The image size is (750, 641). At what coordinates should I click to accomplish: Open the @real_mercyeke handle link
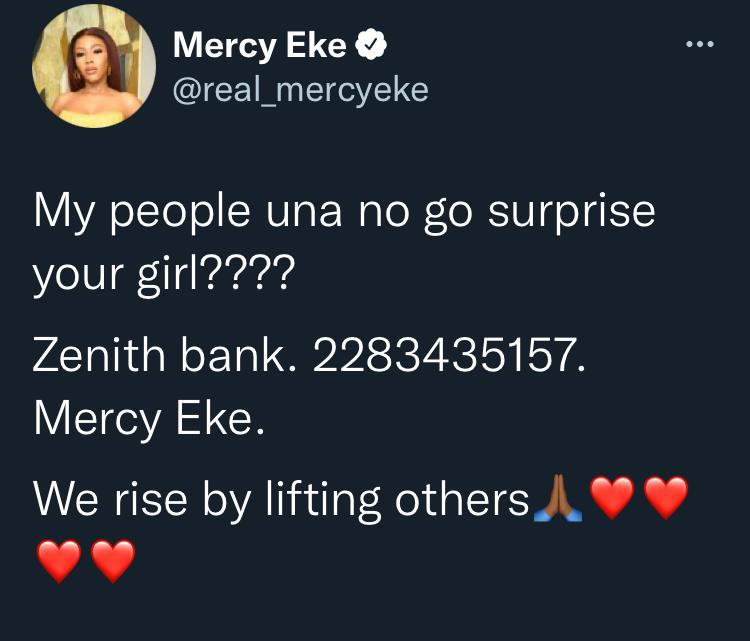pyautogui.click(x=300, y=90)
